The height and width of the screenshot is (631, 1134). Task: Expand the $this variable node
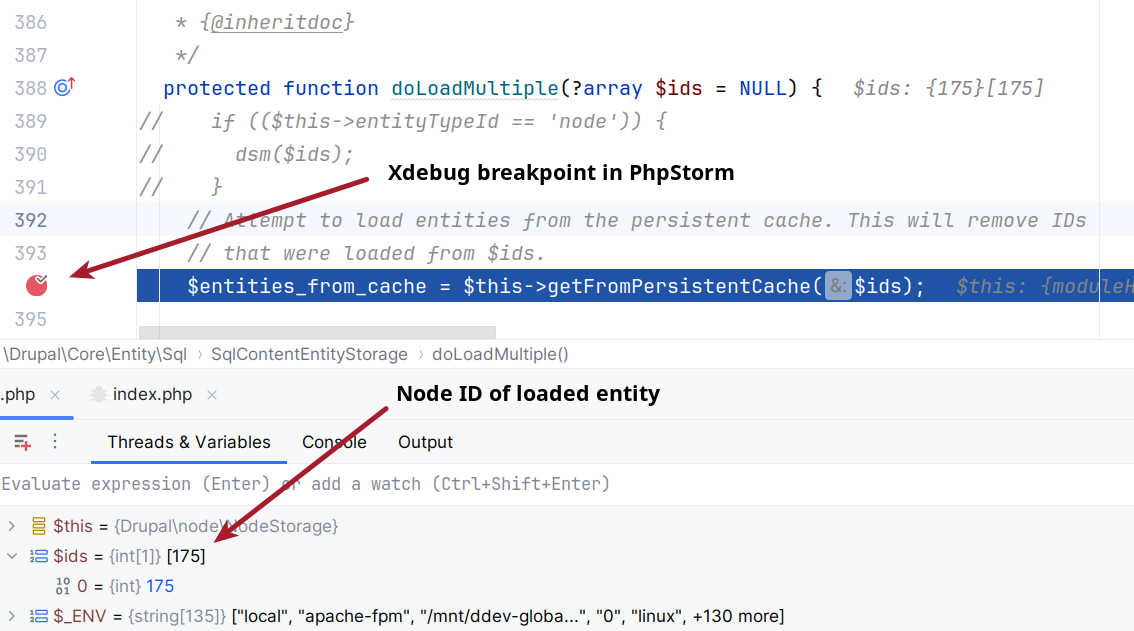12,526
